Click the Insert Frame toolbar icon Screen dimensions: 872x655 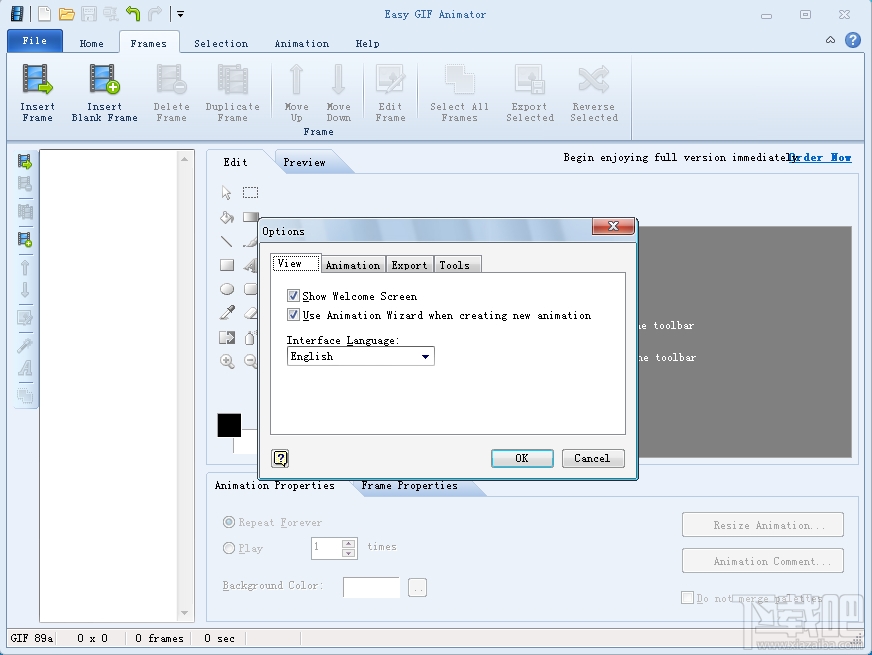[x=37, y=90]
